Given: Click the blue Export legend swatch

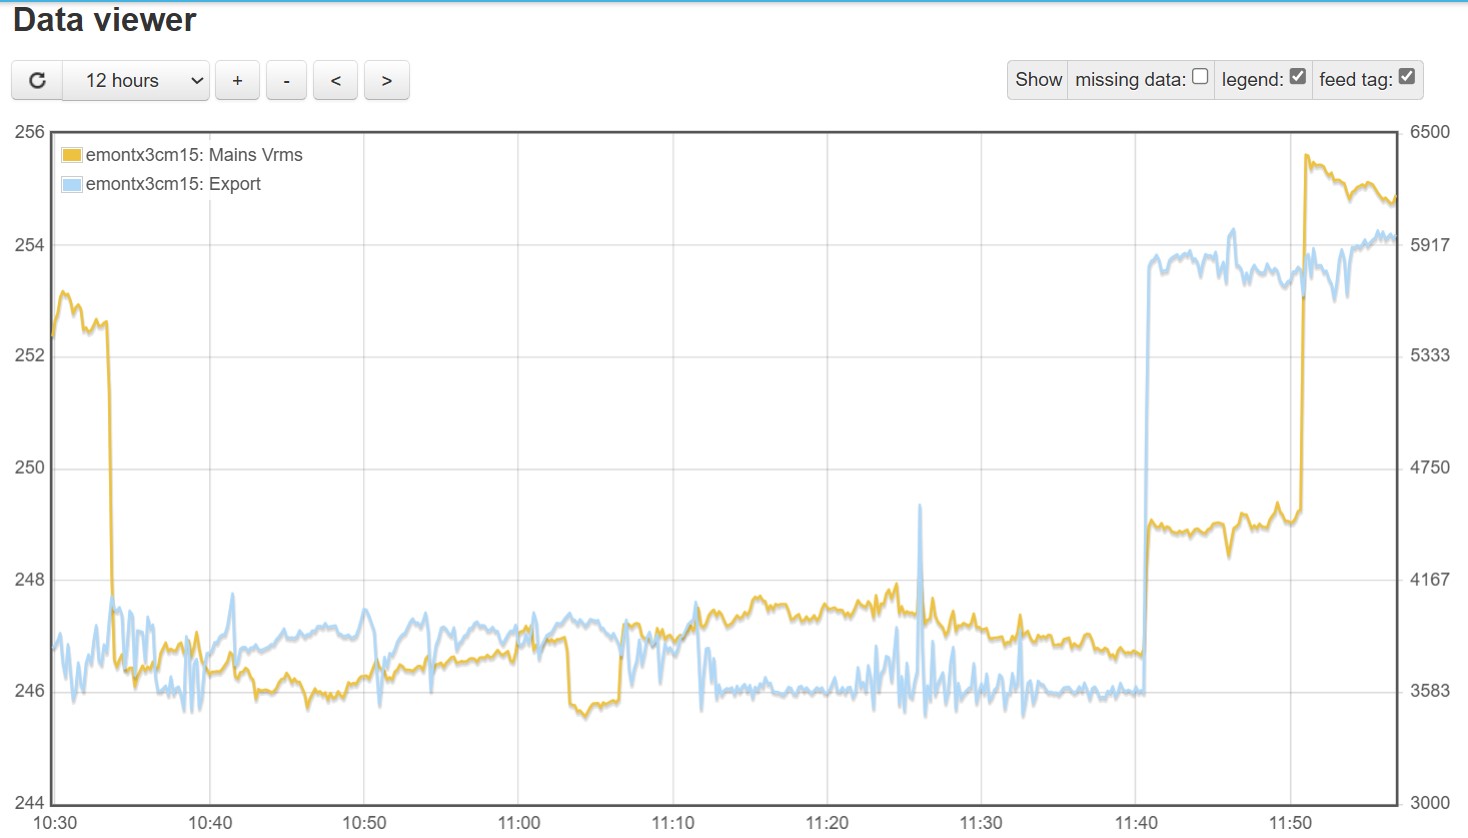Looking at the screenshot, I should 72,184.
